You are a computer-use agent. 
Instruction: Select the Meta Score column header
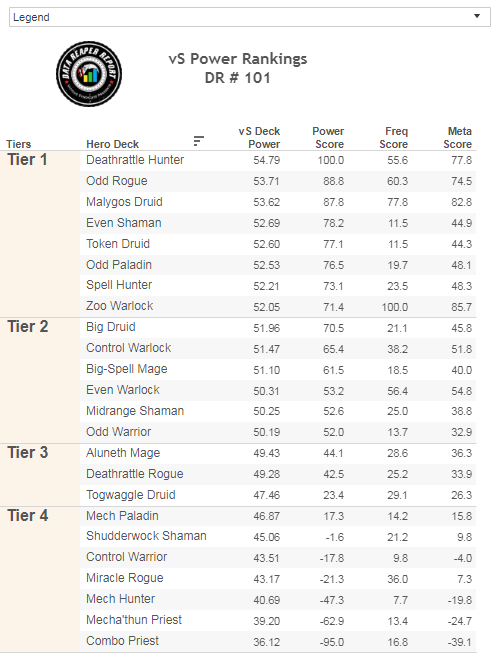(458, 137)
